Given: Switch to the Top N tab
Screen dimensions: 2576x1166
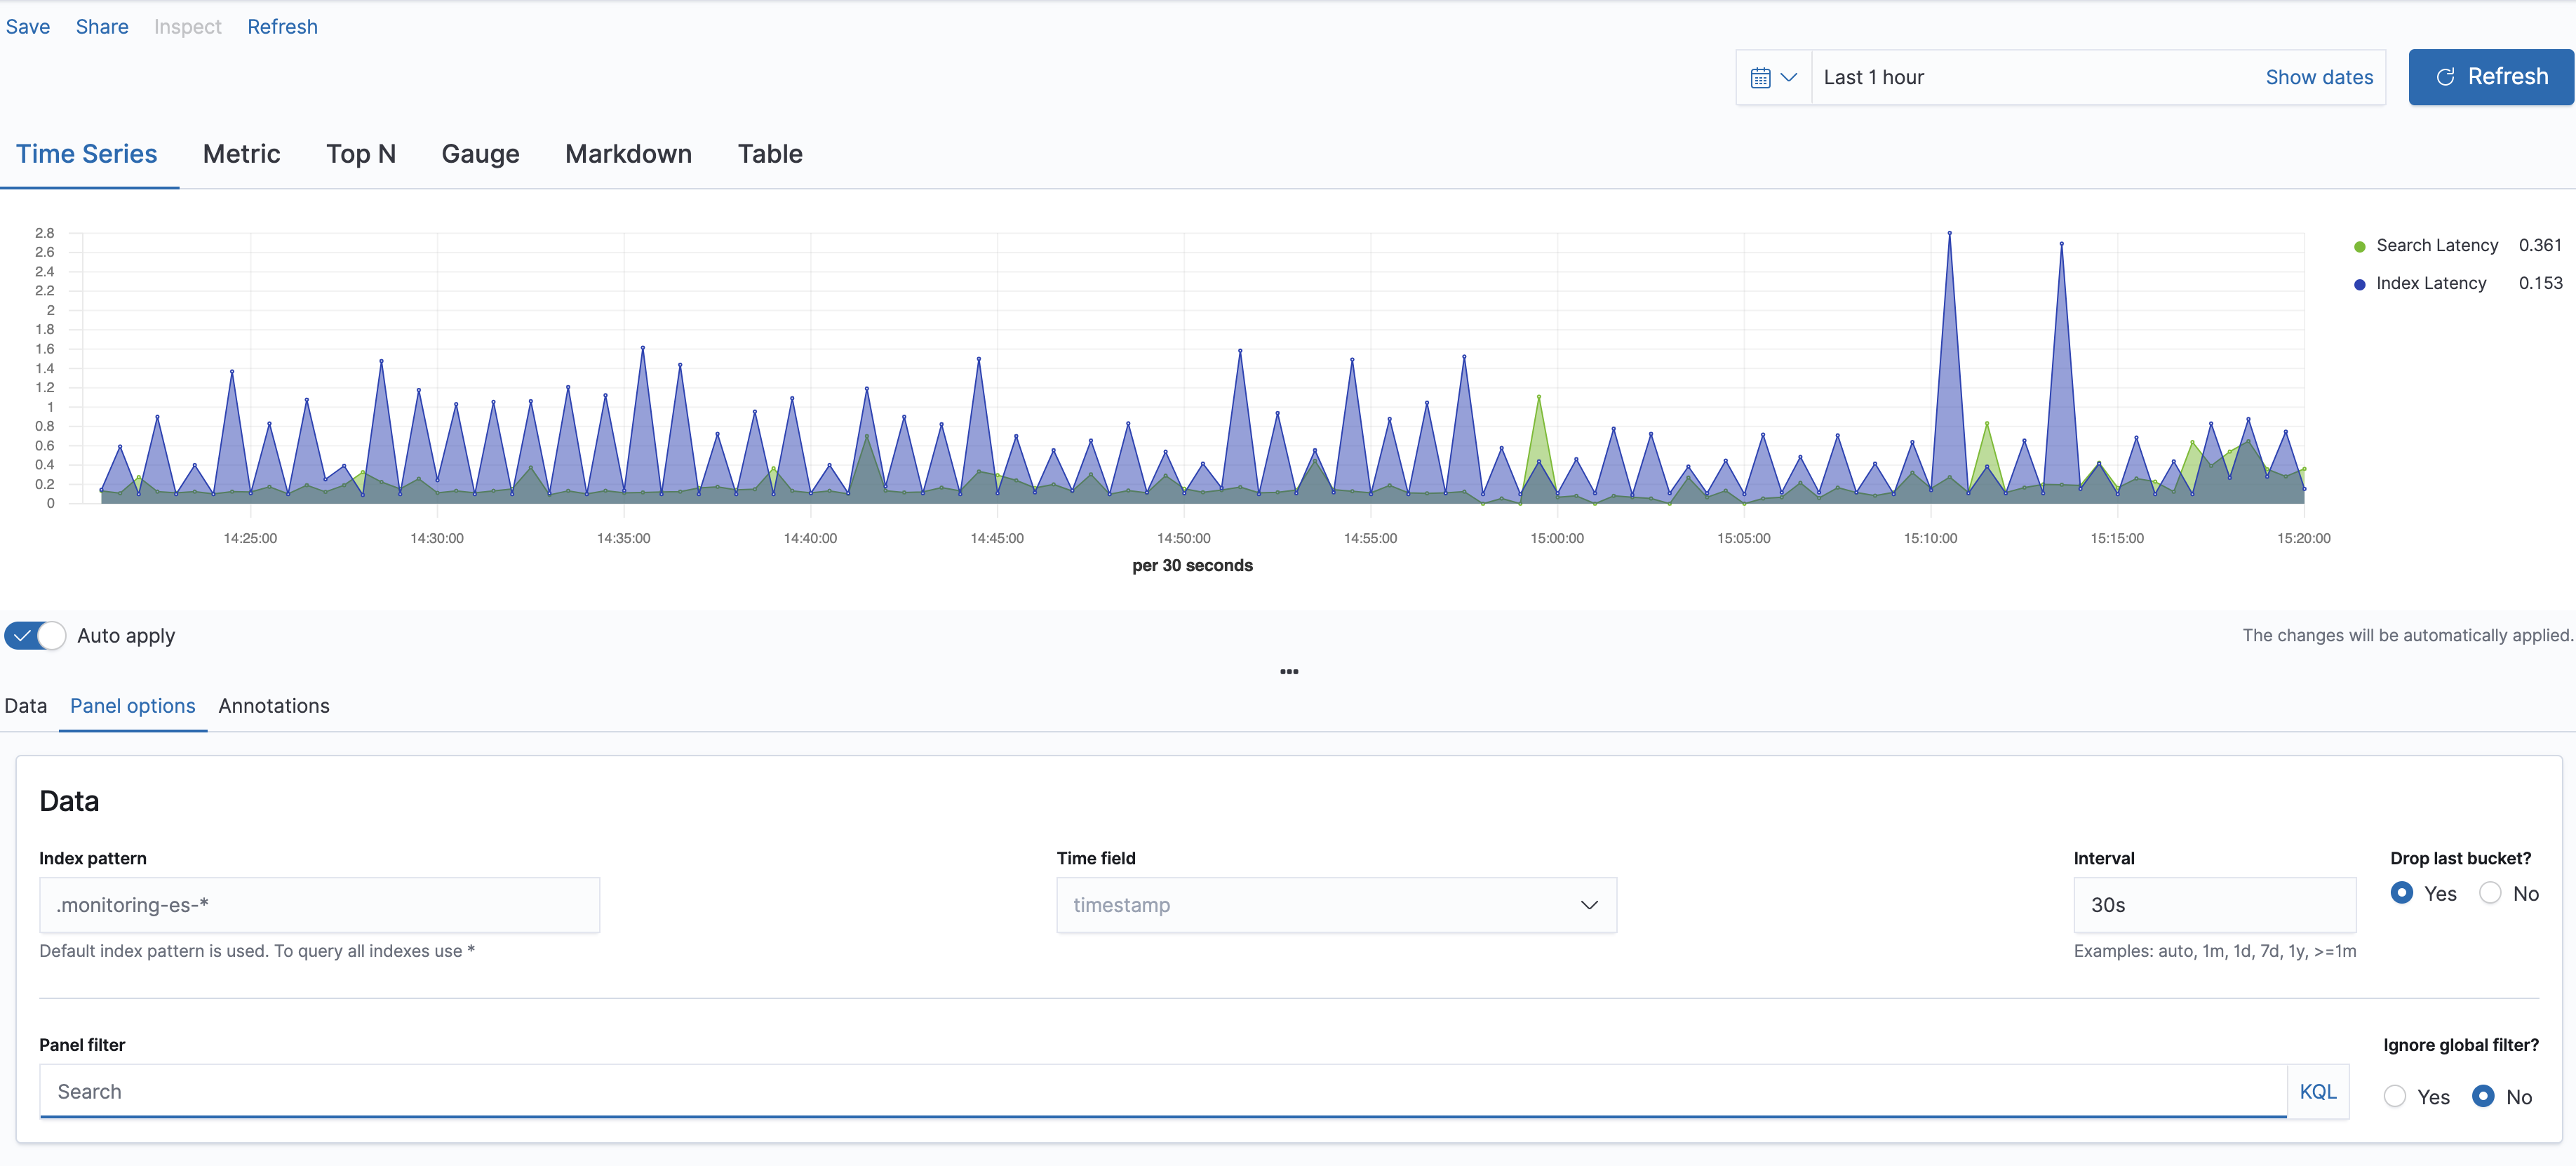Looking at the screenshot, I should click(360, 154).
